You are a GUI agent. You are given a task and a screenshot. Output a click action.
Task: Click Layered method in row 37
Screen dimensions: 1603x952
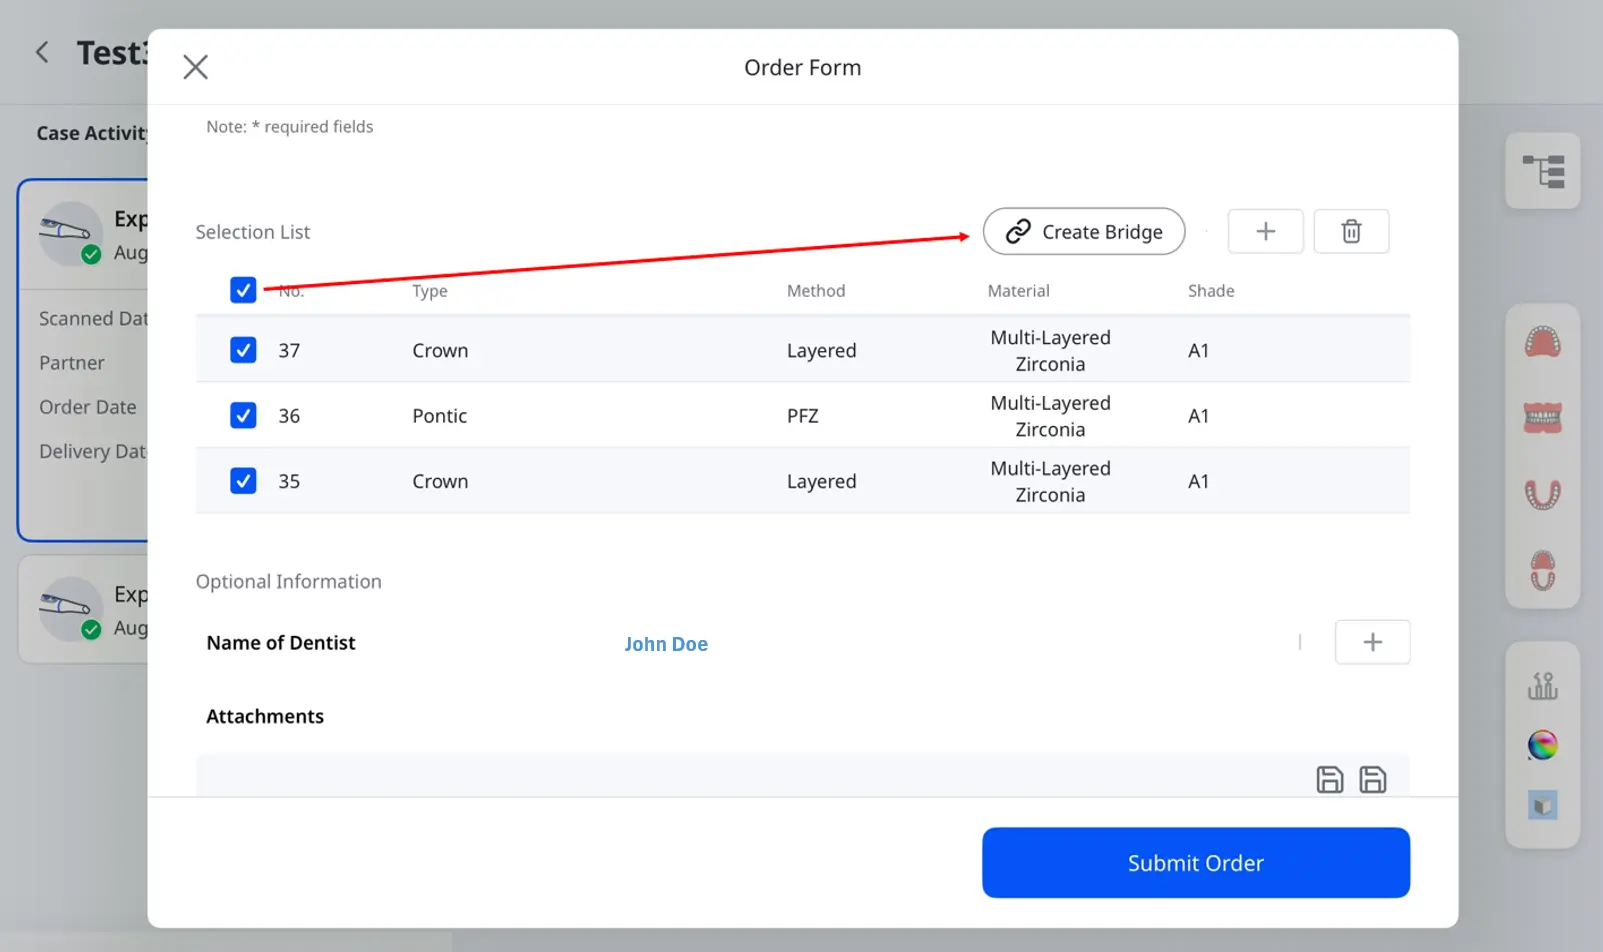coord(821,351)
